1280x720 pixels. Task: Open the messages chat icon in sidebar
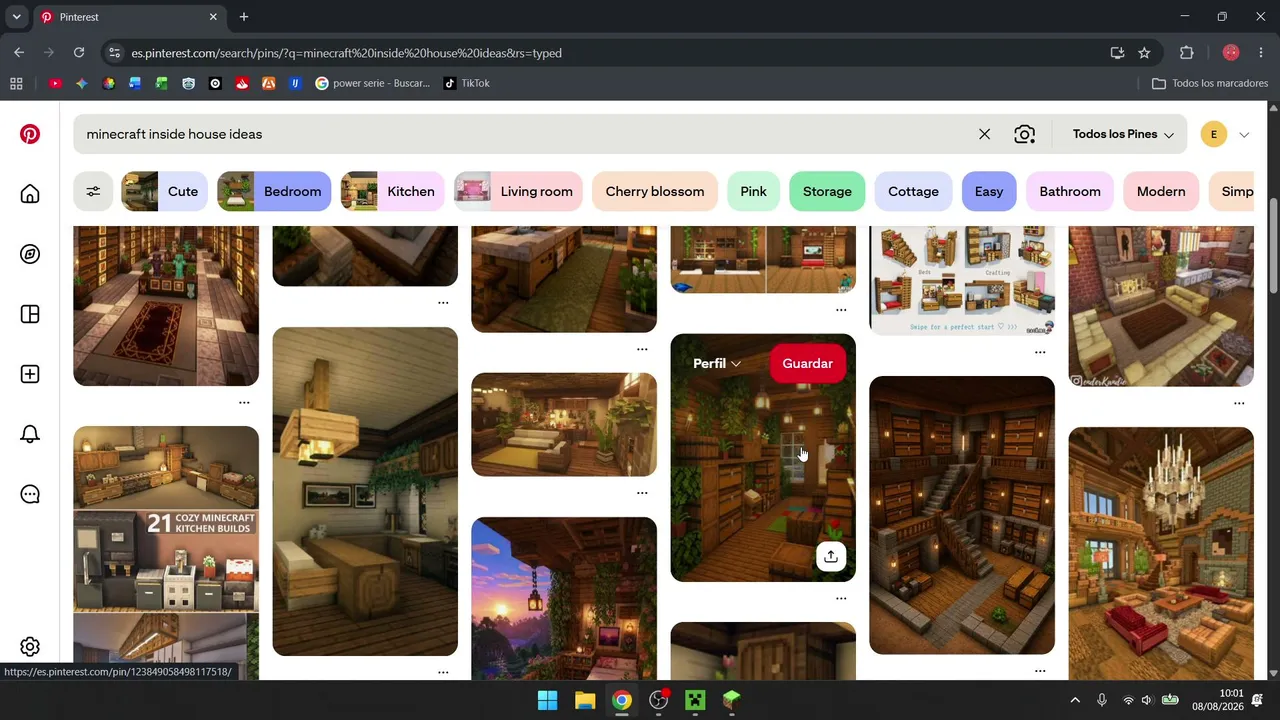tap(30, 494)
